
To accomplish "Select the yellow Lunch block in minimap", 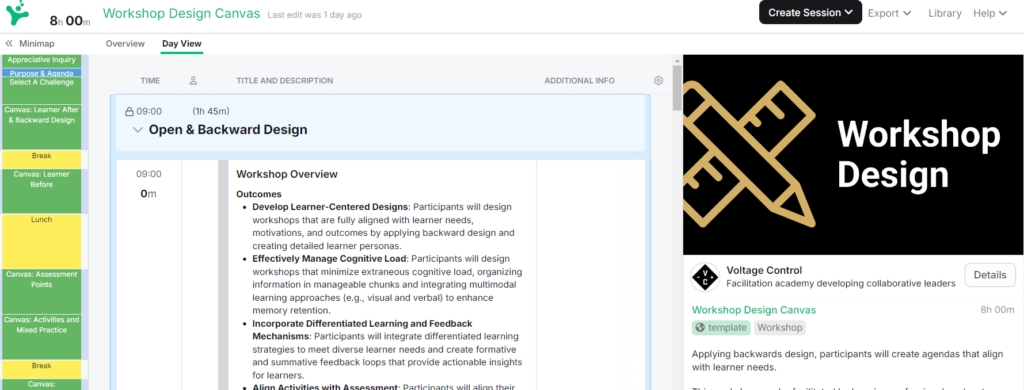I will pyautogui.click(x=41, y=241).
